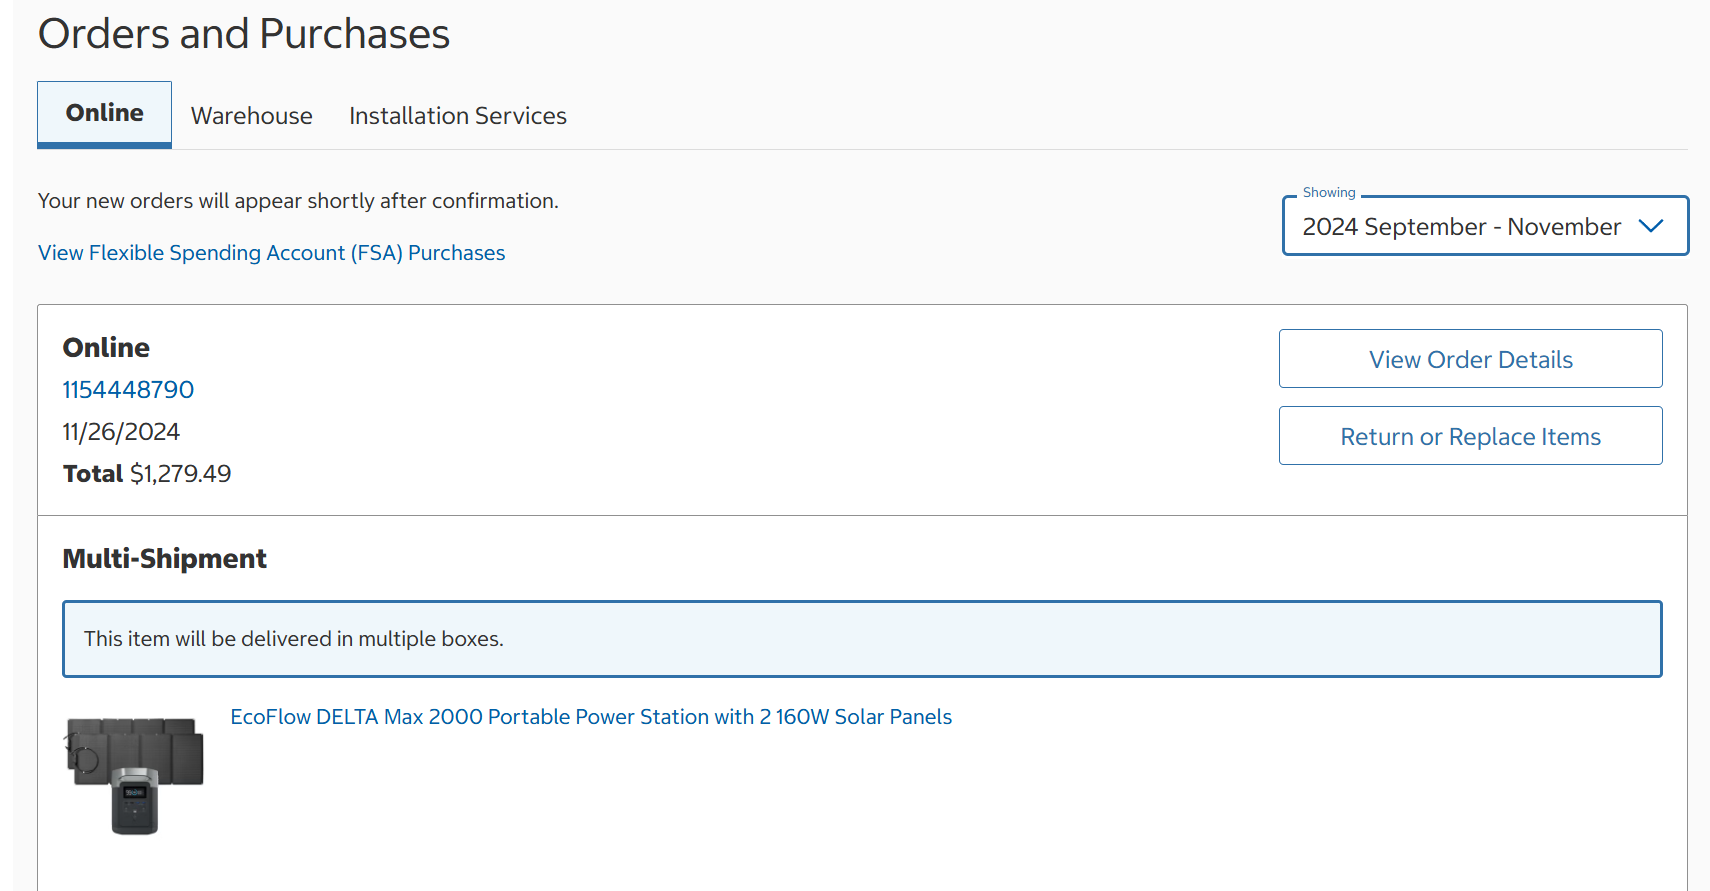Click the Online order type heading
The height and width of the screenshot is (891, 1710).
click(x=106, y=348)
